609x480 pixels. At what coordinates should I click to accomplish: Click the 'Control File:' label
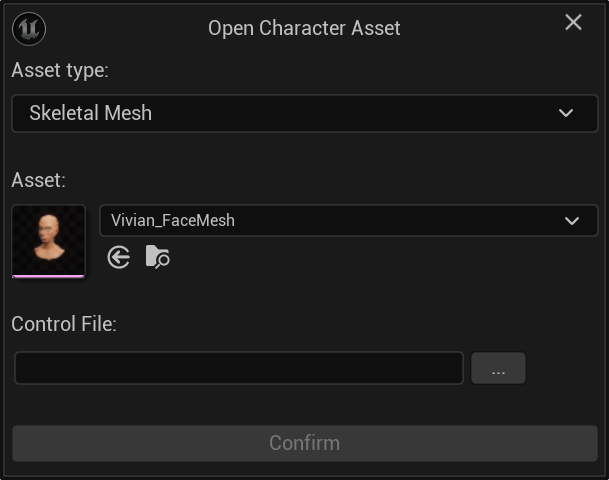coord(64,324)
